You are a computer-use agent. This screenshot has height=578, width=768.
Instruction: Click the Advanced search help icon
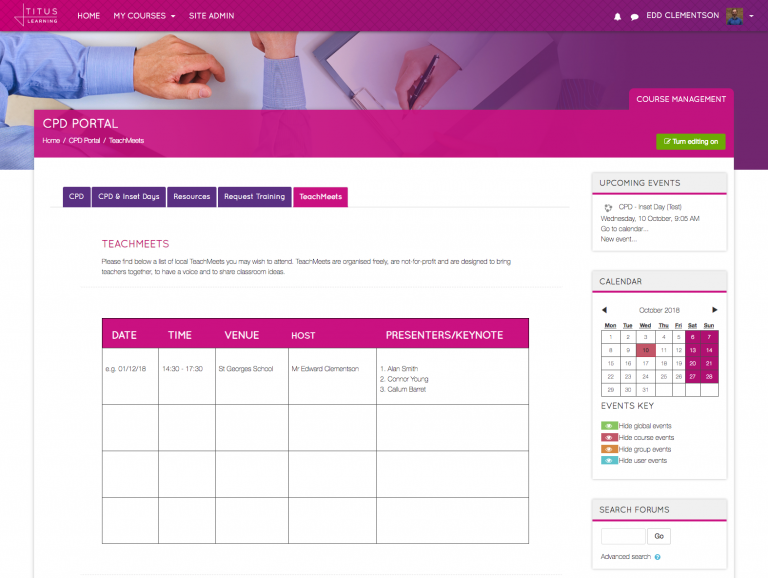[x=657, y=557]
